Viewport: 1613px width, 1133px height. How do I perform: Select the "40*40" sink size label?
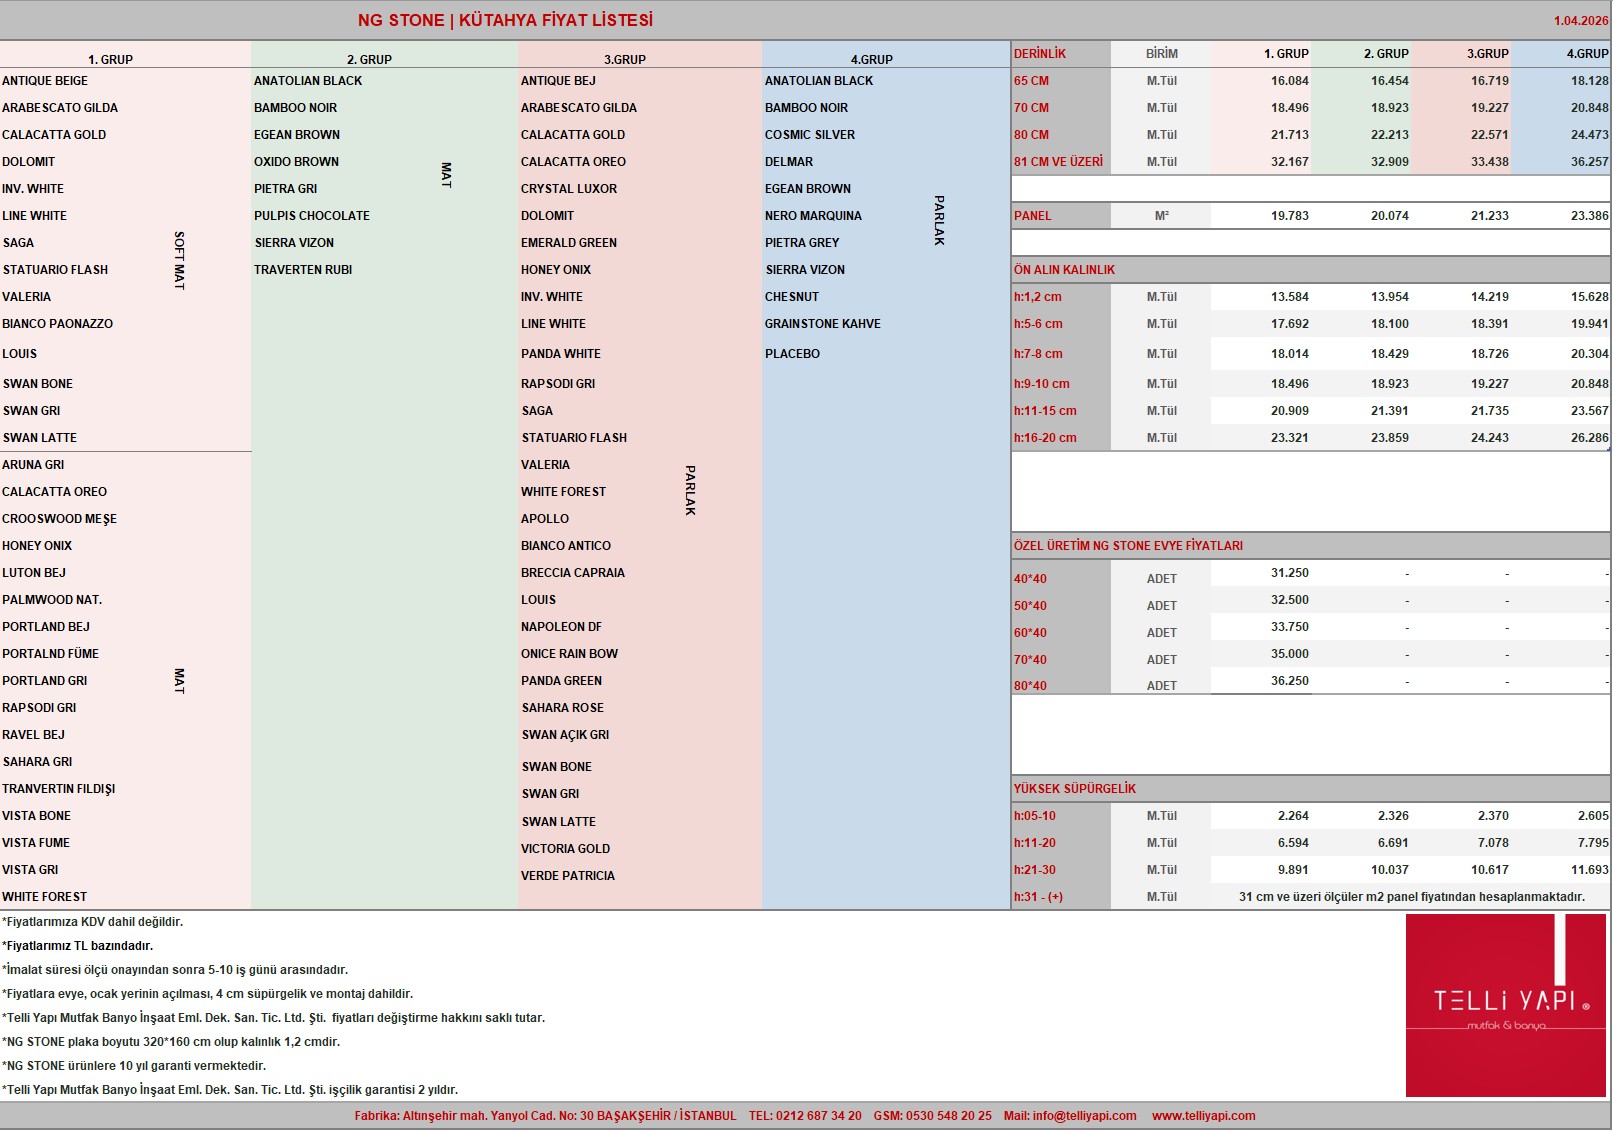coord(1030,579)
